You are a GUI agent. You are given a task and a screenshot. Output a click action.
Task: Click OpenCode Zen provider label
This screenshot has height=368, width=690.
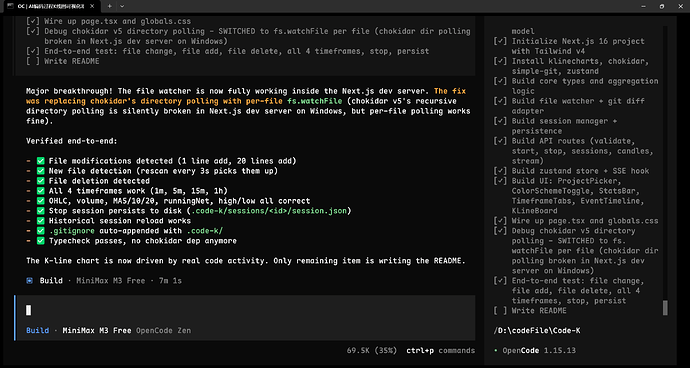163,330
